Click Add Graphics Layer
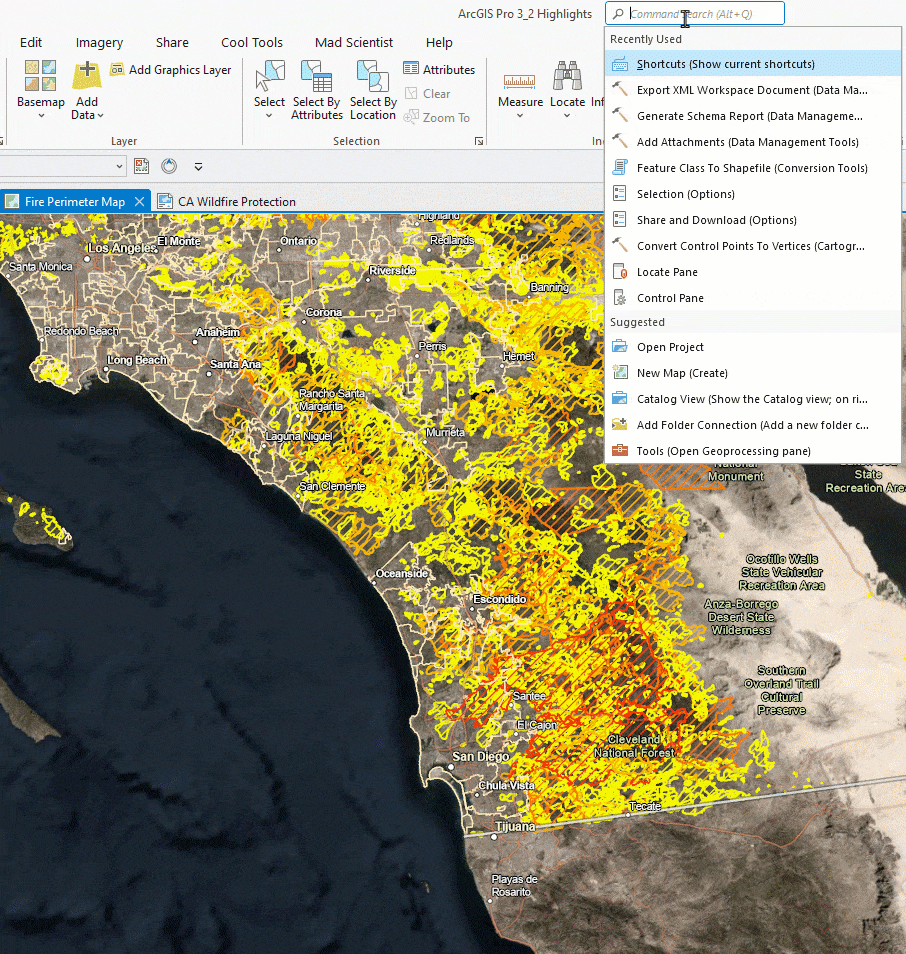The height and width of the screenshot is (954, 906). pos(171,69)
